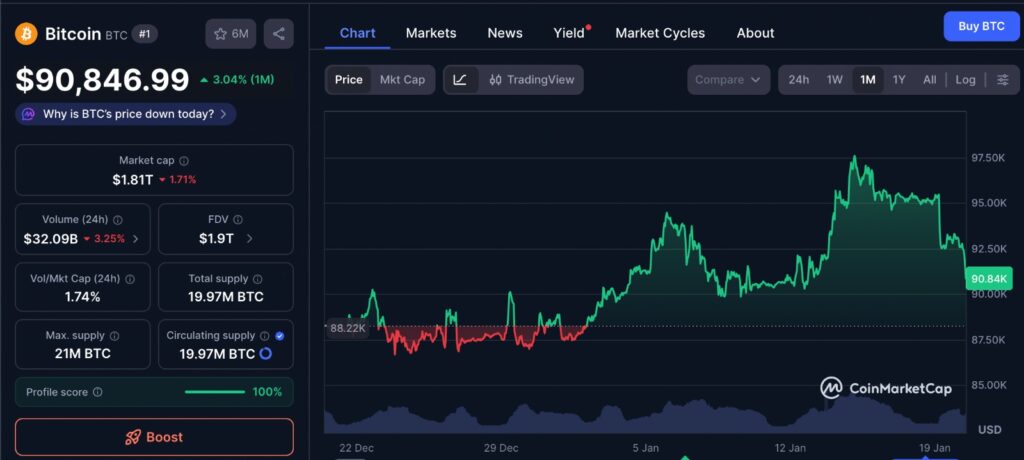Click the 88.22K baseline price label
Viewport: 1024px width, 460px height.
[x=347, y=329]
